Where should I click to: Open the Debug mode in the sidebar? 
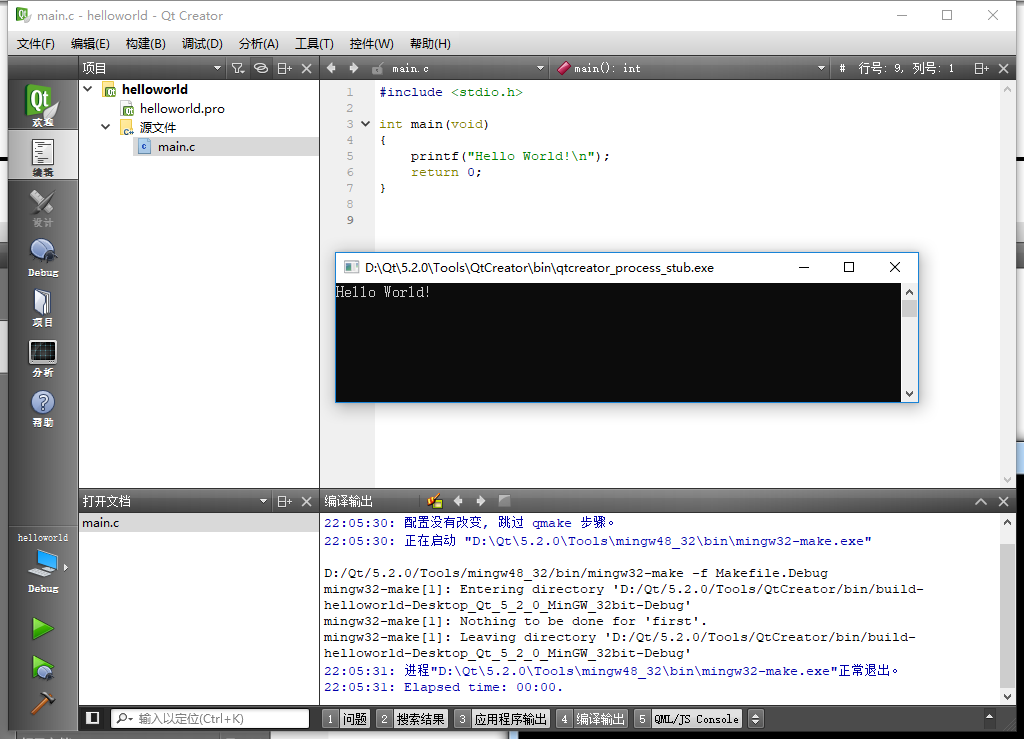[40, 255]
